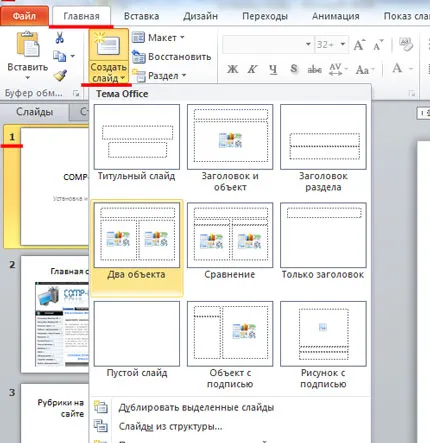Switch to the Вставка tab
430x443 pixels.
(141, 16)
